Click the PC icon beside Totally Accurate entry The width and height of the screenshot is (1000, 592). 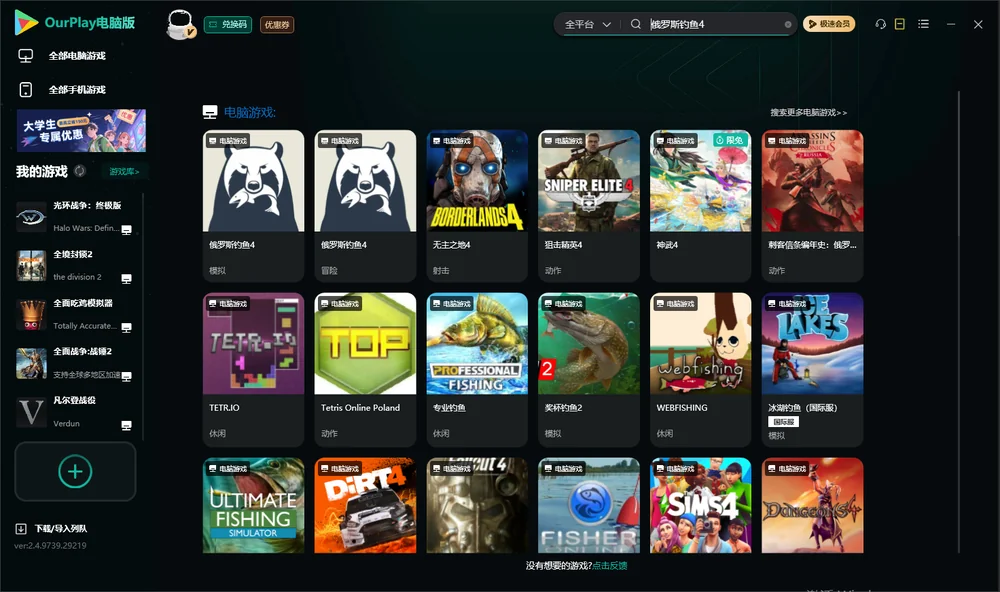pyautogui.click(x=126, y=328)
